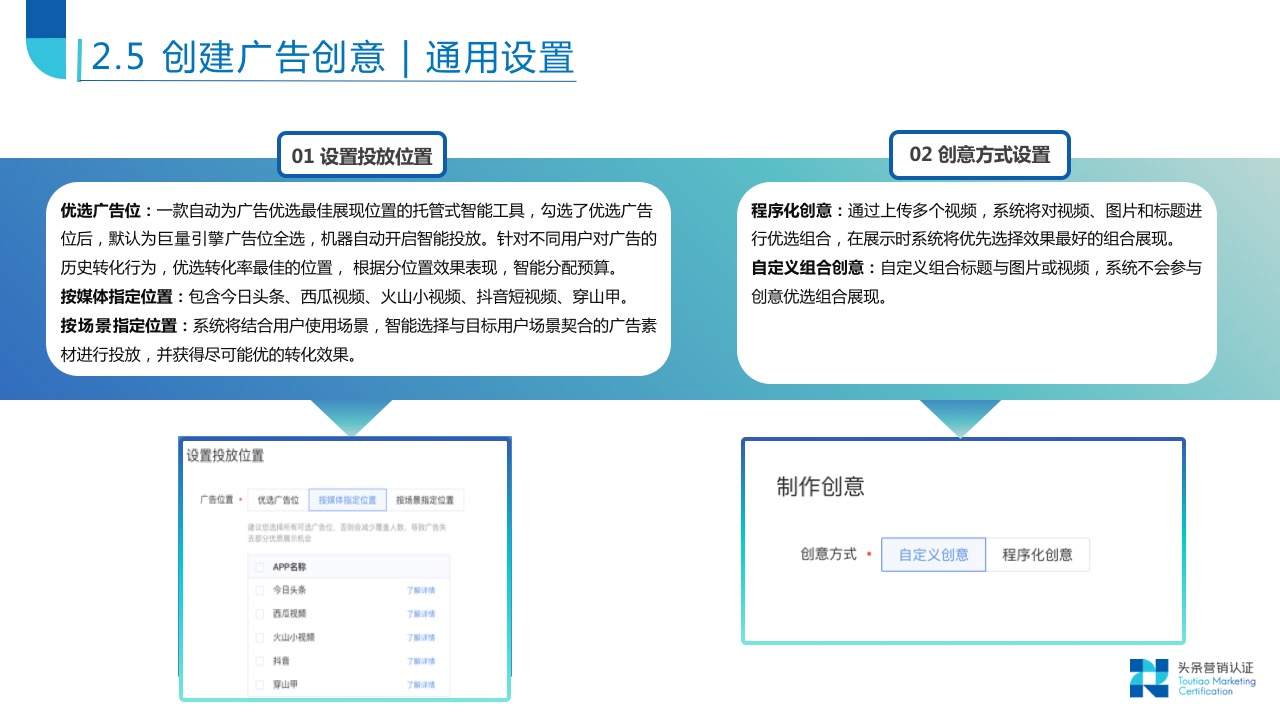This screenshot has height=720, width=1280.
Task: Click the 头条营销认证 logo icon
Action: click(x=1149, y=678)
